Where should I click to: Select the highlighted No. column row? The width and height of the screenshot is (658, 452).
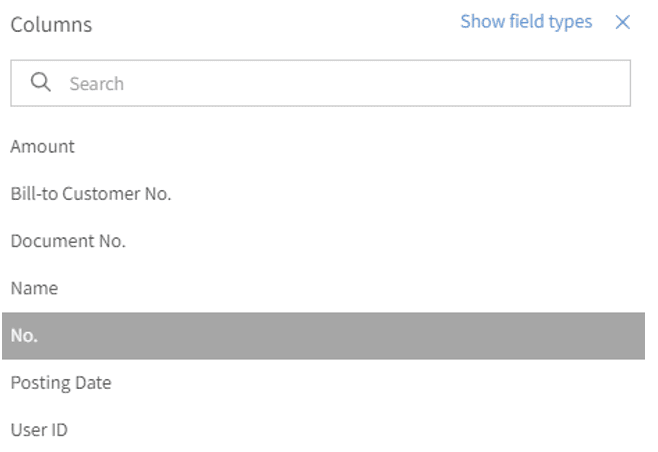[x=323, y=336]
